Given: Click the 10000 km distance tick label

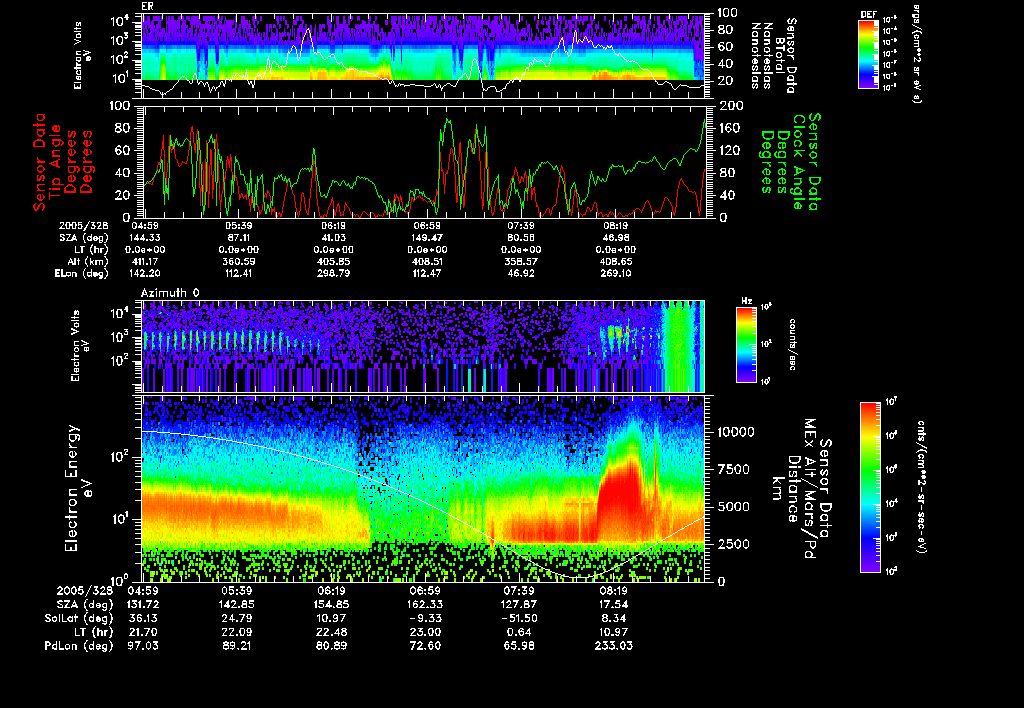Looking at the screenshot, I should click(736, 432).
